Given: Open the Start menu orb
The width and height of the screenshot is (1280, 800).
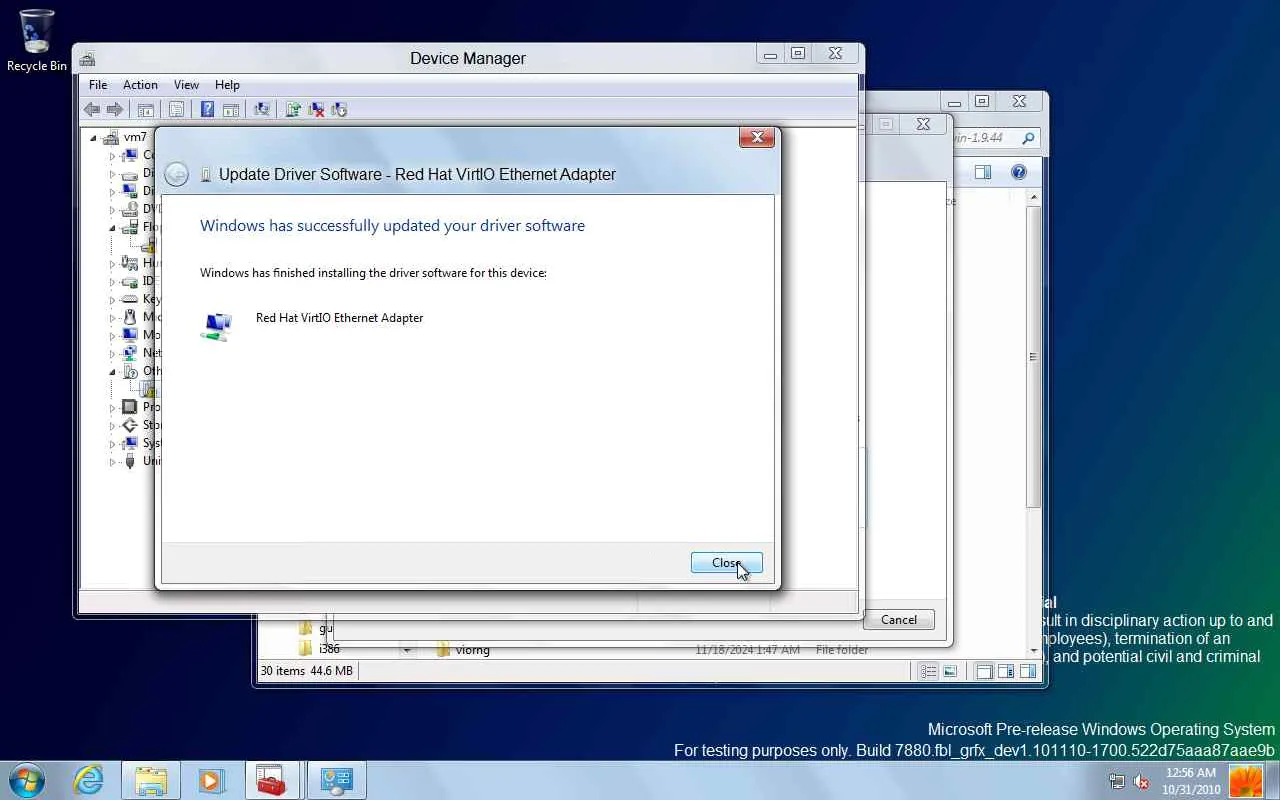Looking at the screenshot, I should (x=27, y=780).
